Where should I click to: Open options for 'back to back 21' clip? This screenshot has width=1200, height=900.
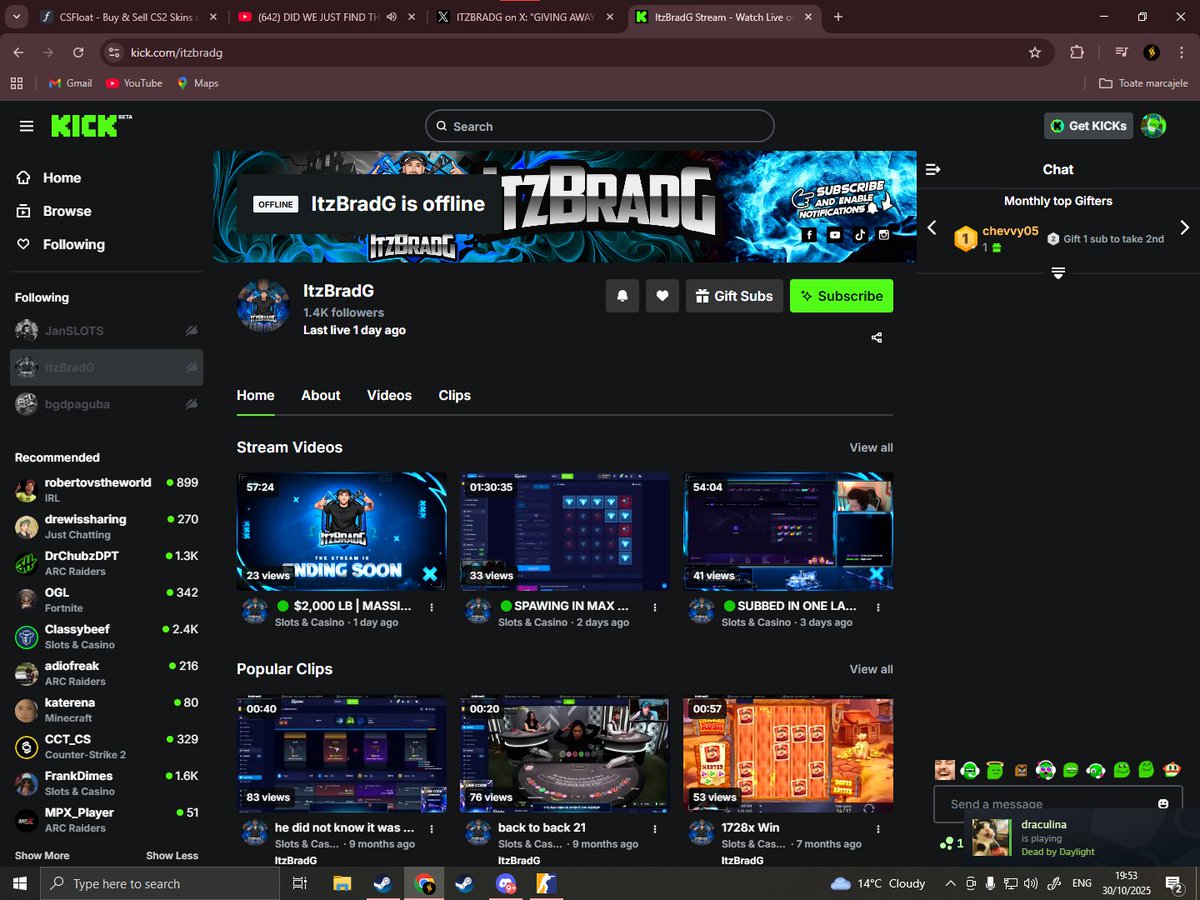click(655, 829)
